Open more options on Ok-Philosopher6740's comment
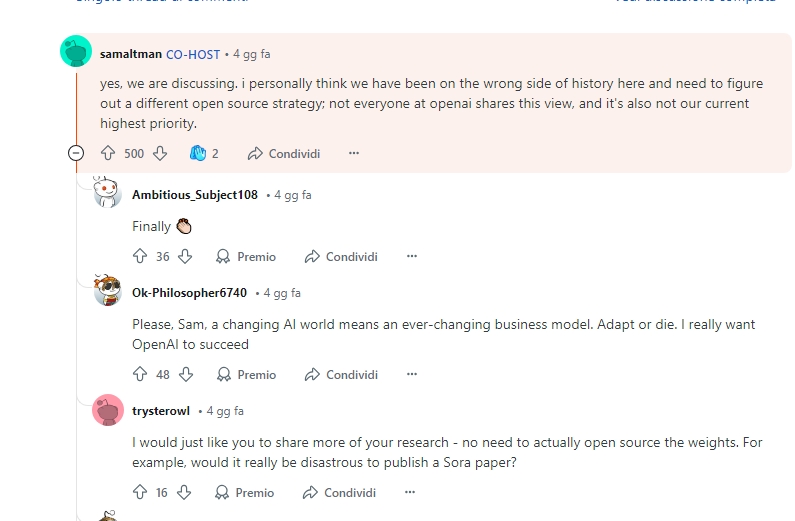The image size is (795, 521). (x=411, y=375)
